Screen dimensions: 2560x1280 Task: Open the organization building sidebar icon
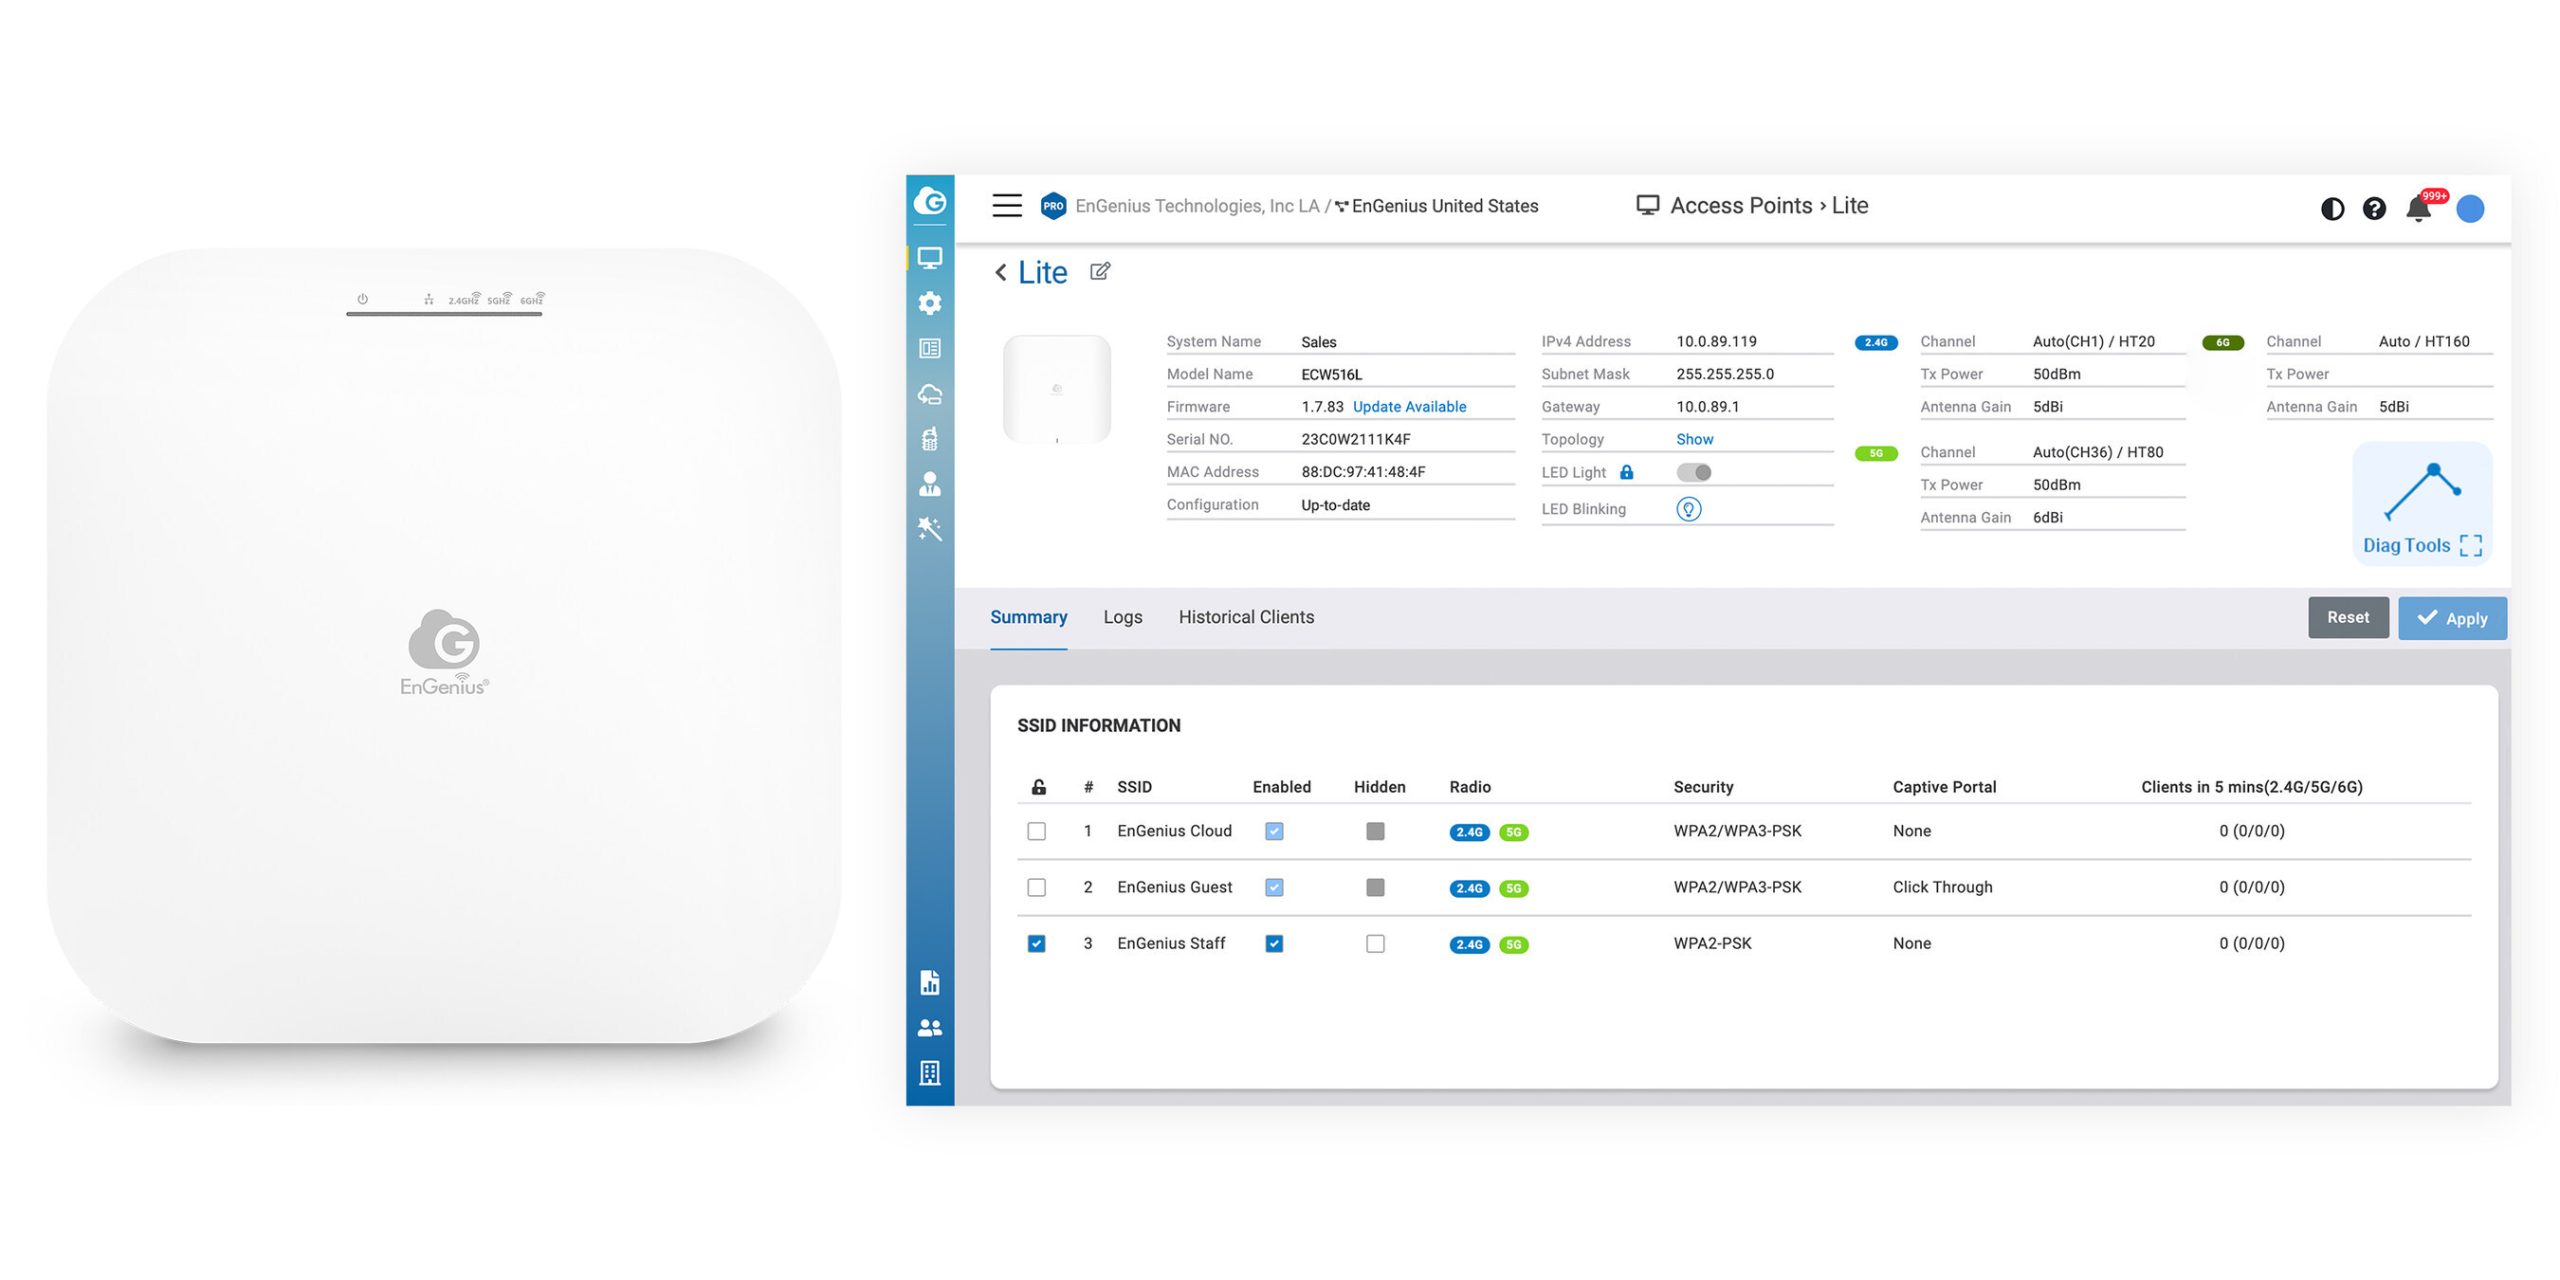(x=929, y=1073)
